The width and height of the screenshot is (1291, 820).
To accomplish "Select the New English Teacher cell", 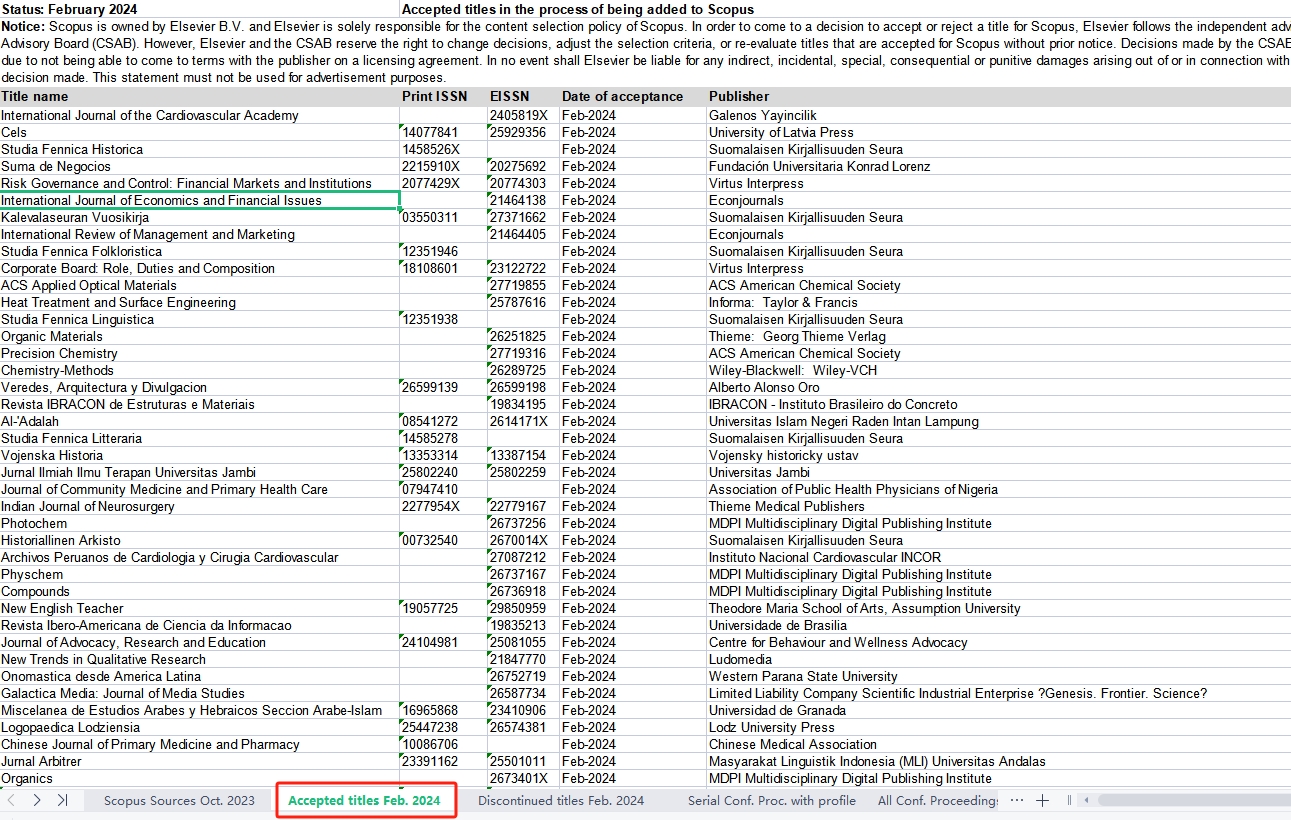I will coord(200,608).
